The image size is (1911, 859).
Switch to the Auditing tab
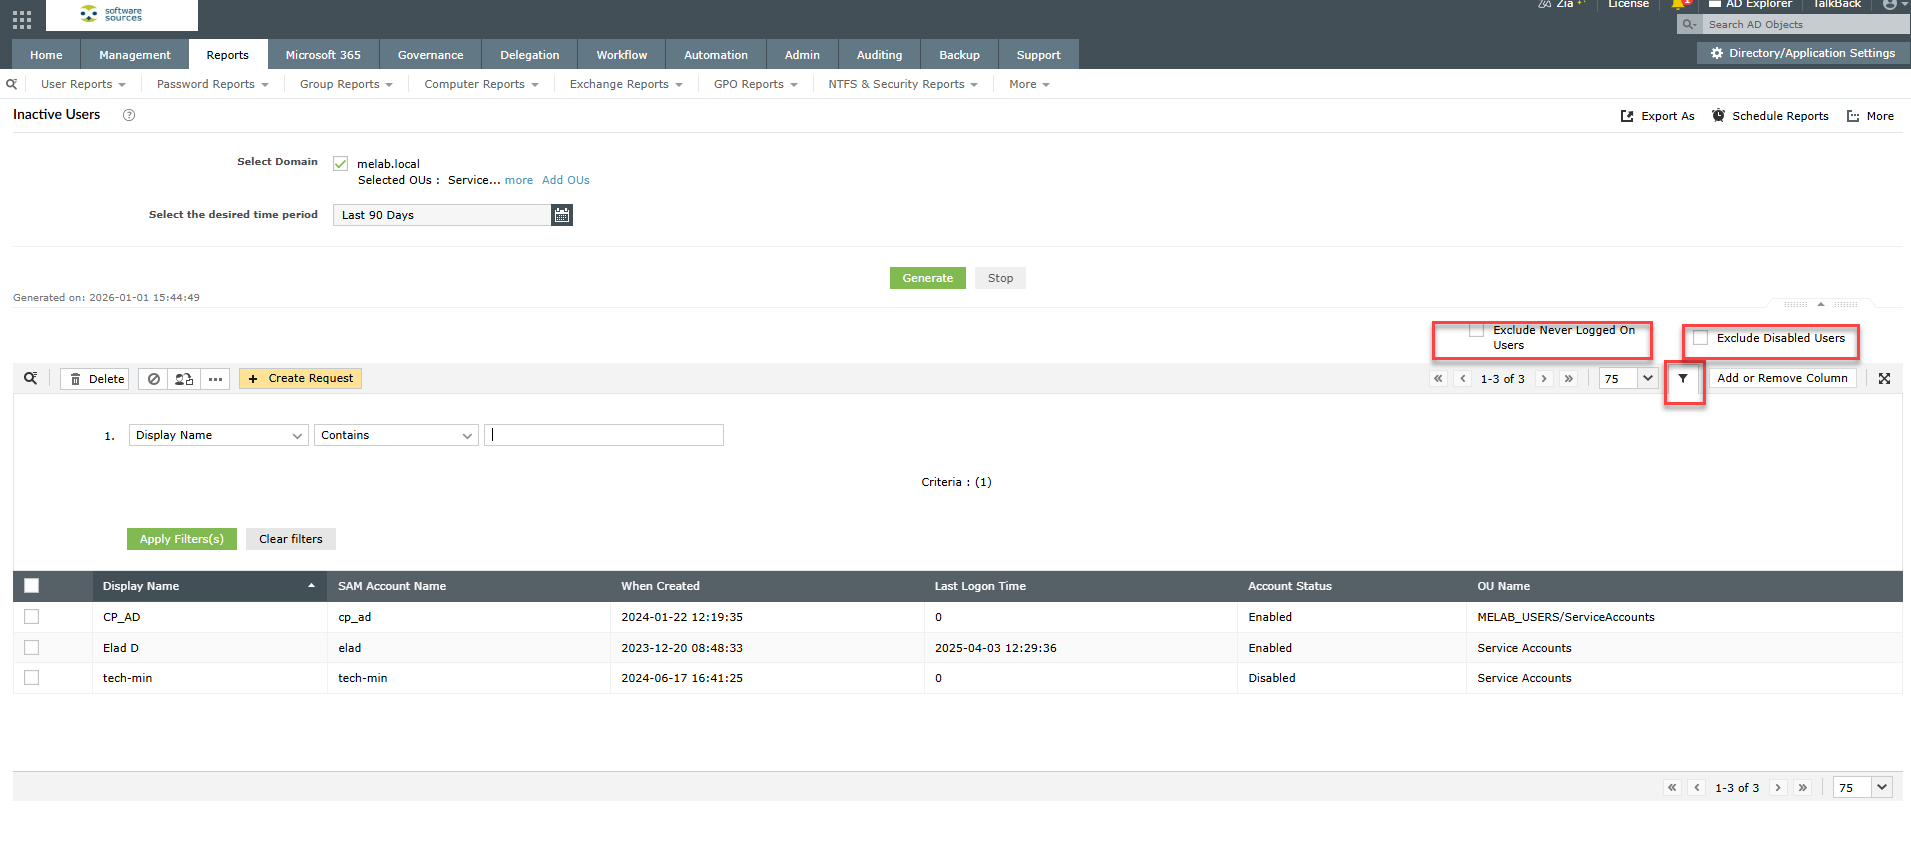point(879,55)
